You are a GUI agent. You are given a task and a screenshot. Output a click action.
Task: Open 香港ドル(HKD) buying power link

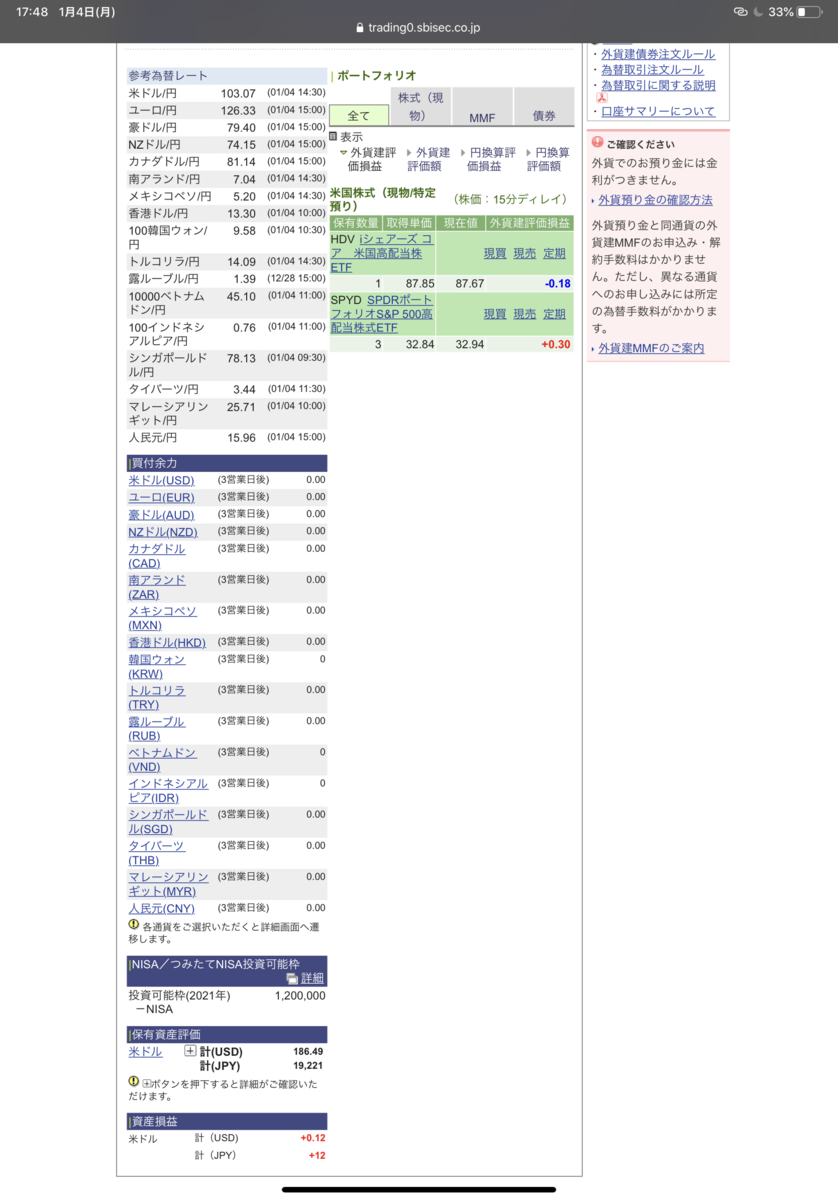point(167,642)
